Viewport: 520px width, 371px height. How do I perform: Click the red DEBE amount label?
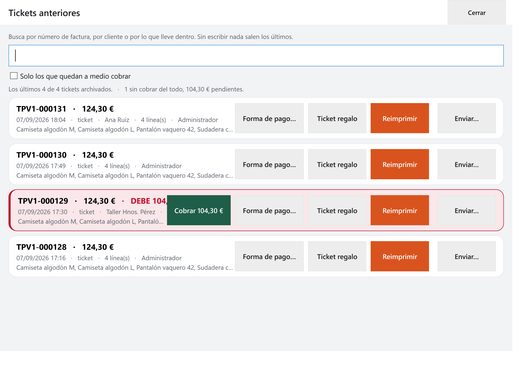[x=149, y=201]
